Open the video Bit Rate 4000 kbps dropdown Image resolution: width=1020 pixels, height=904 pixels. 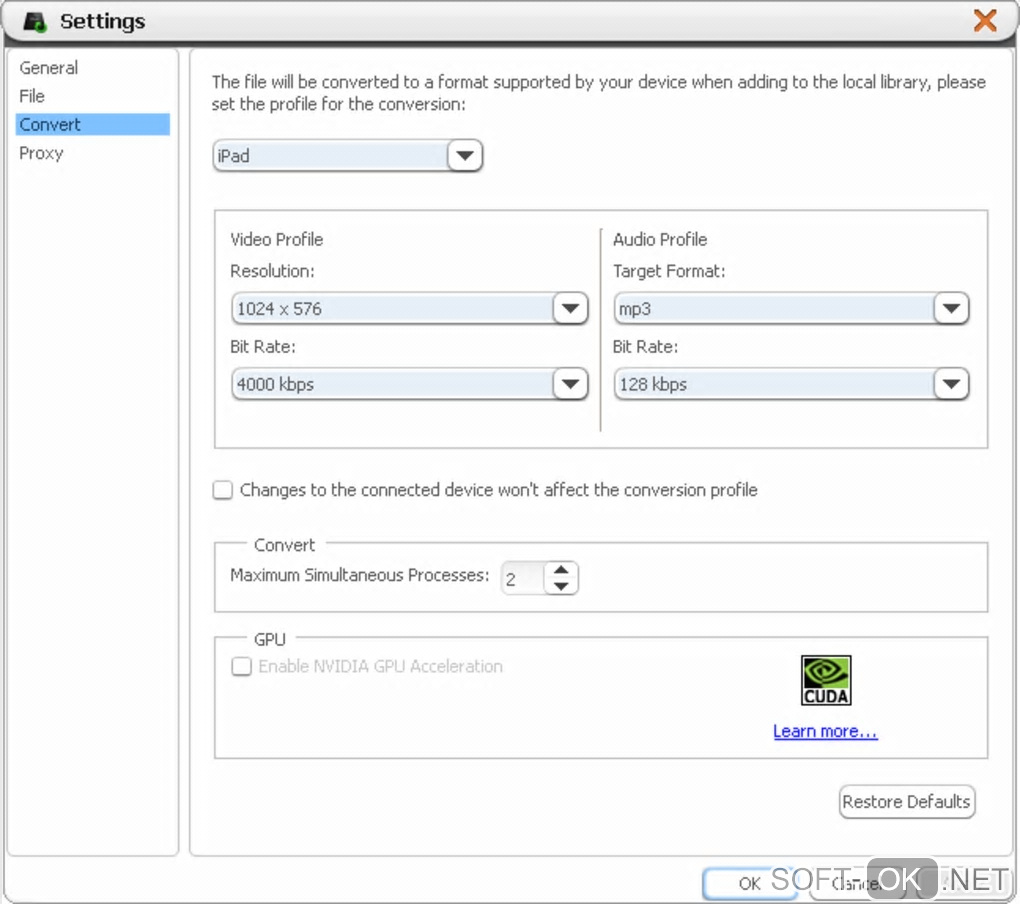coord(570,384)
